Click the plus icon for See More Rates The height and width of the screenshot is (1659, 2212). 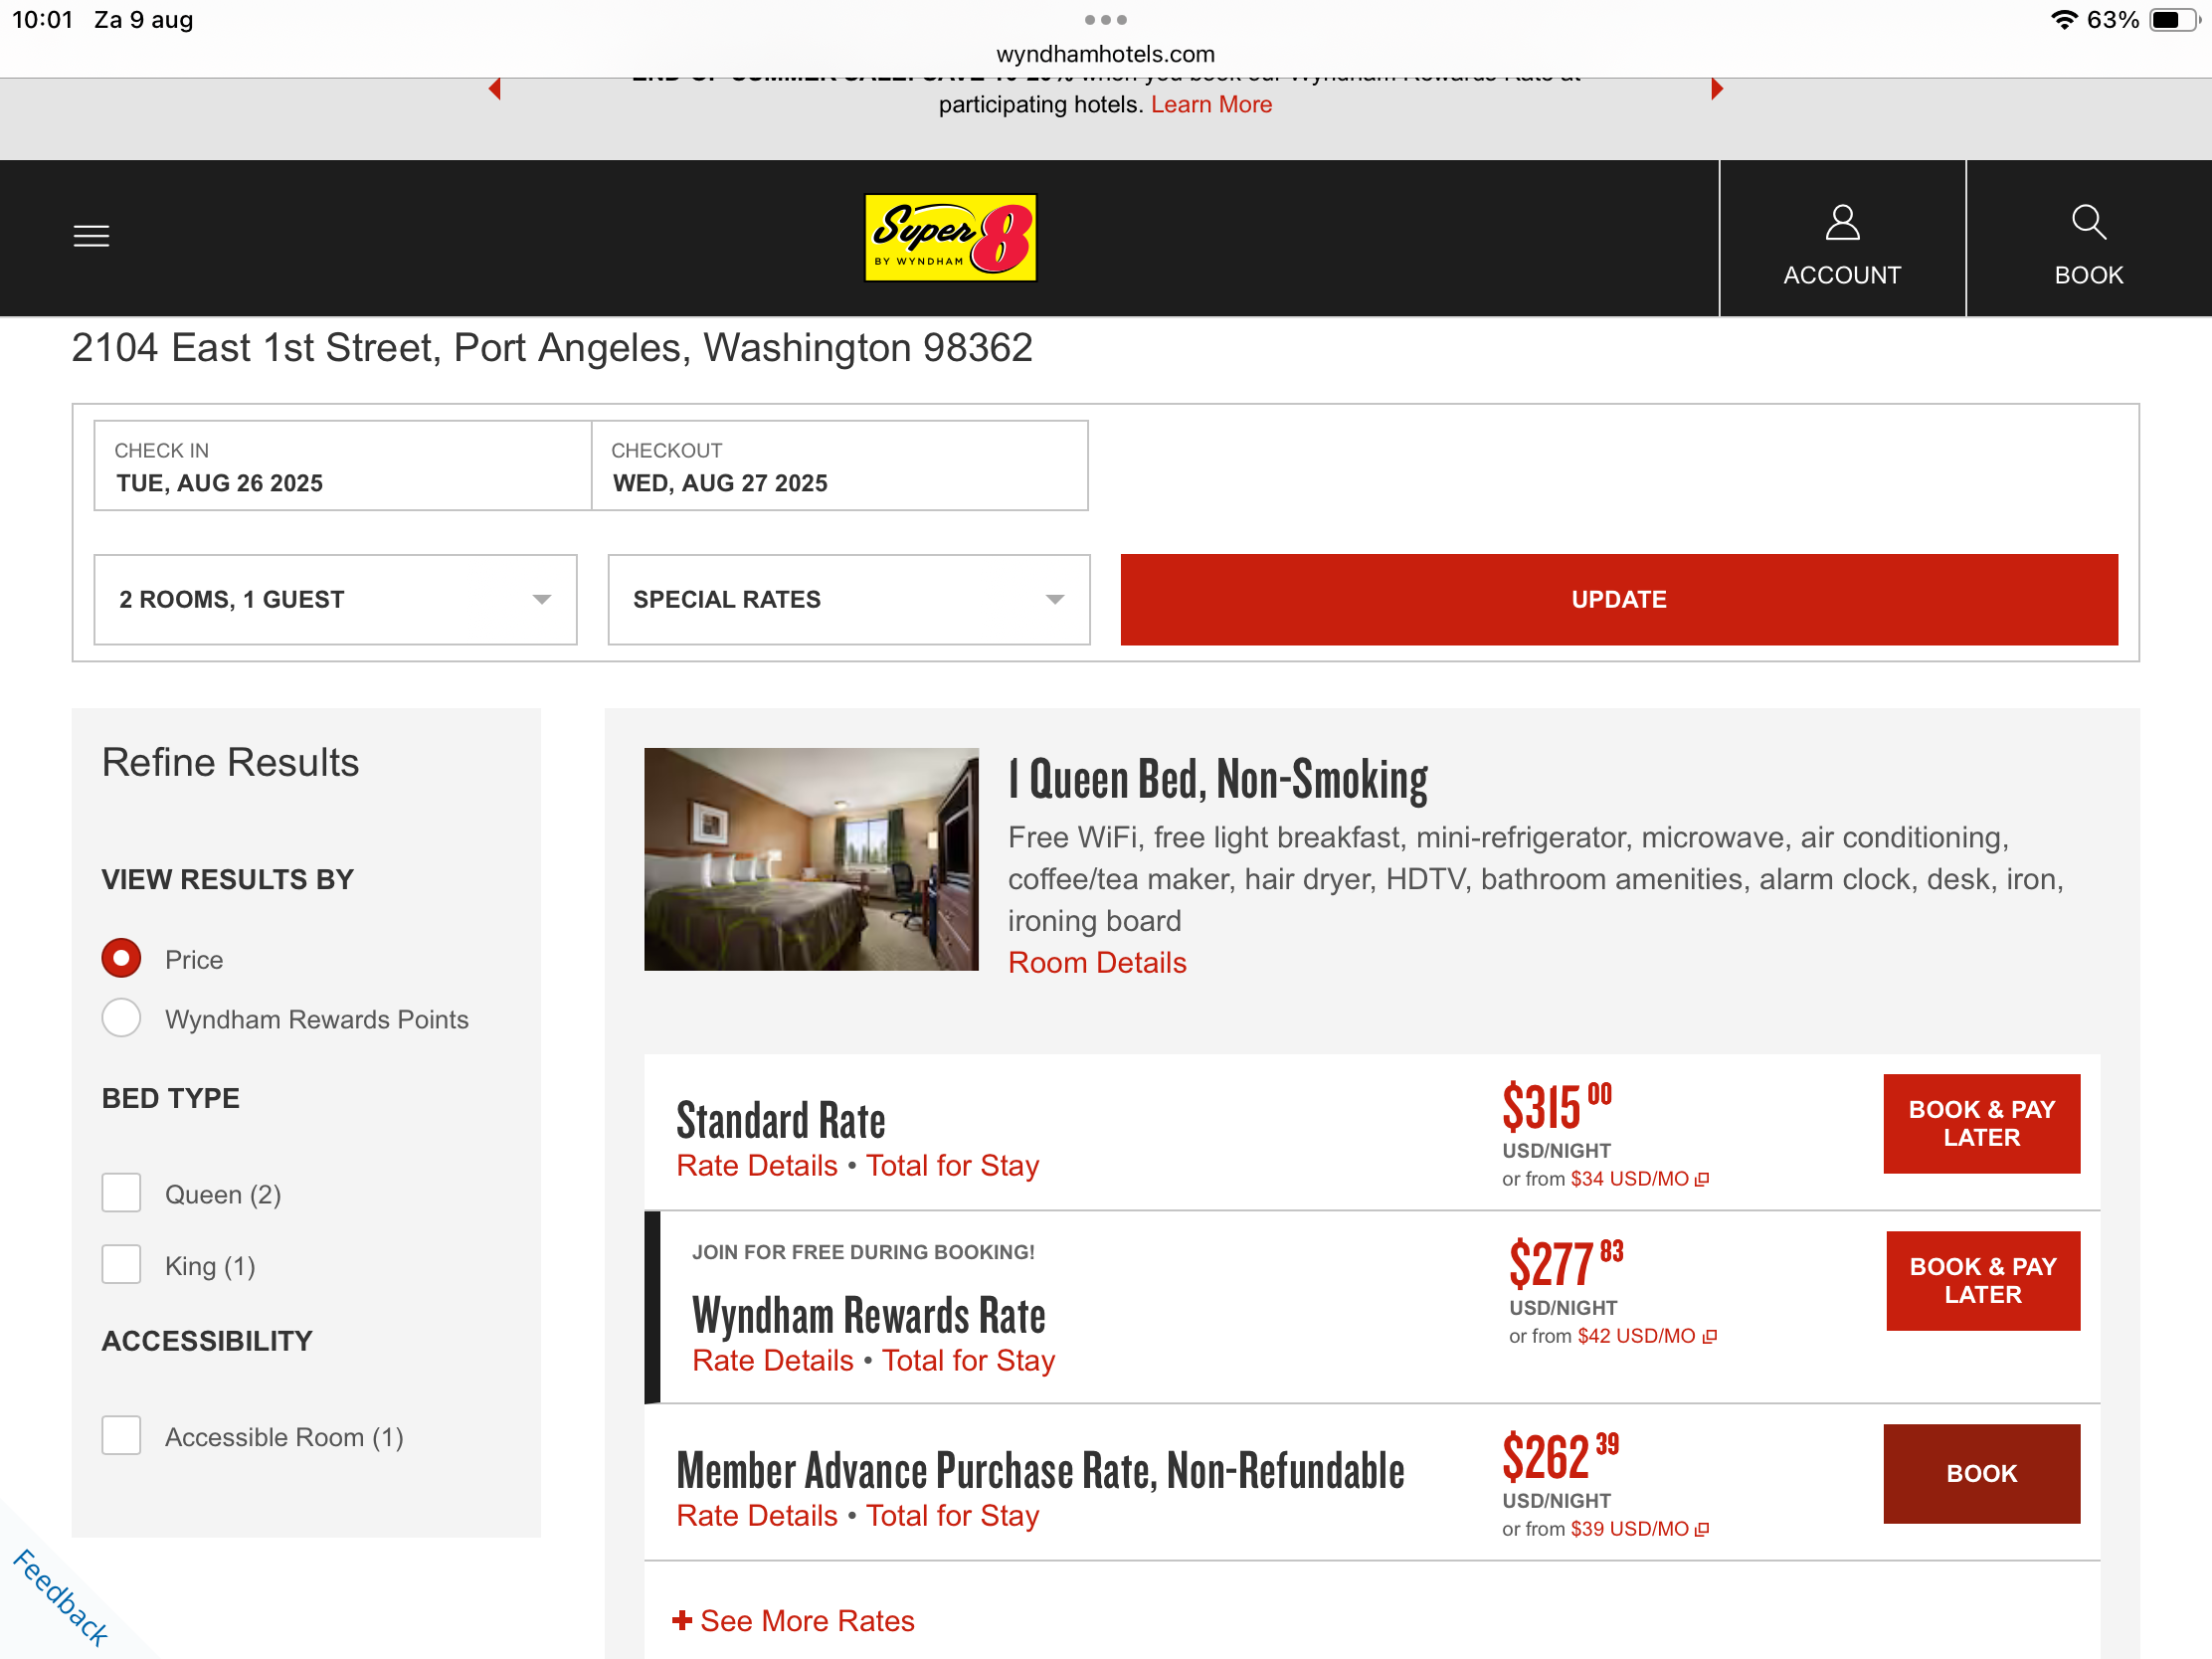(682, 1620)
